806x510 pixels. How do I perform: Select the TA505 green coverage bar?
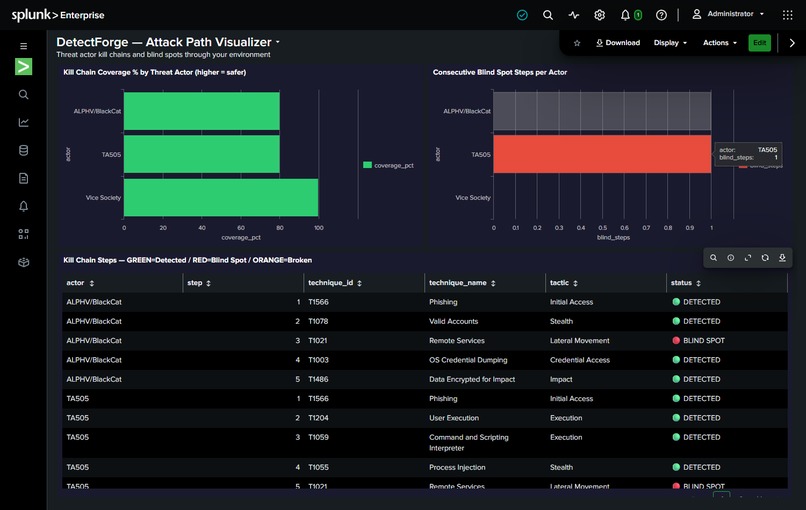pyautogui.click(x=202, y=154)
